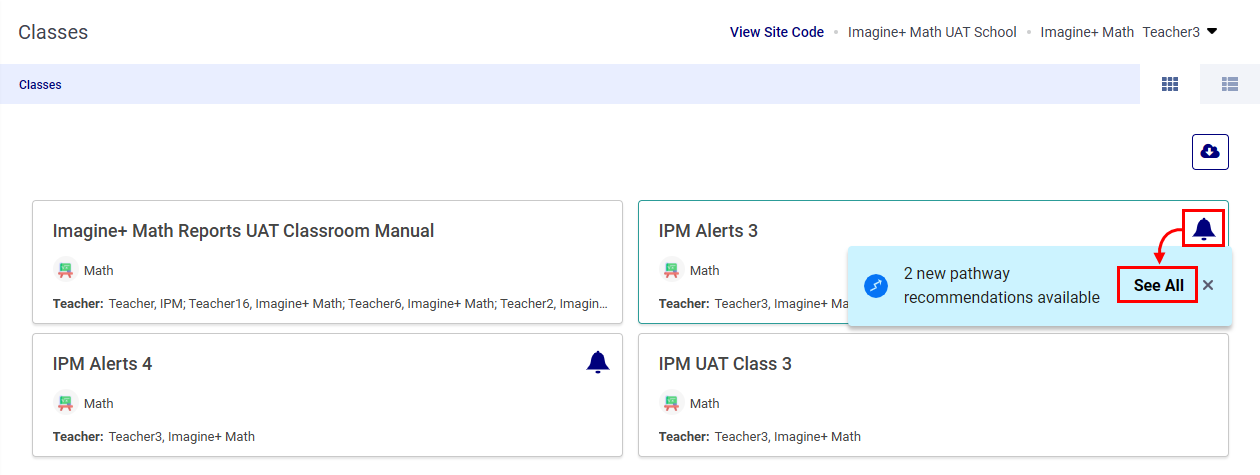Click the Classes breadcrumb
1260x475 pixels.
40,85
